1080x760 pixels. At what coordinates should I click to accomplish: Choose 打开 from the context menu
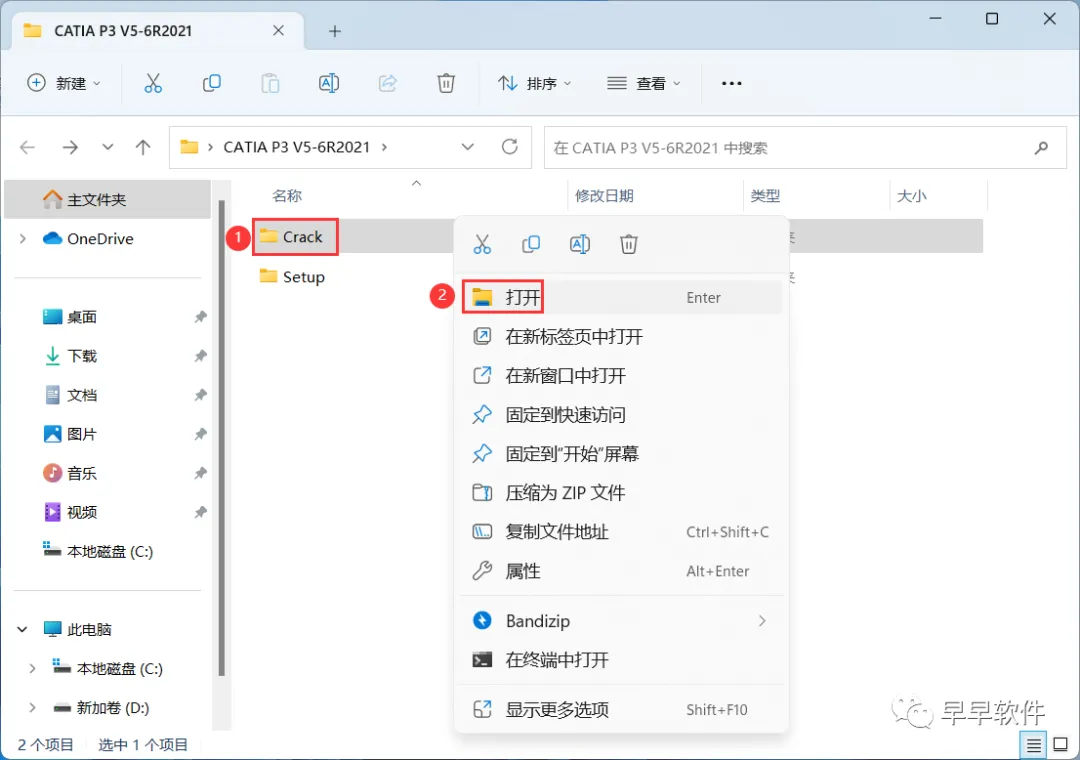(x=621, y=297)
